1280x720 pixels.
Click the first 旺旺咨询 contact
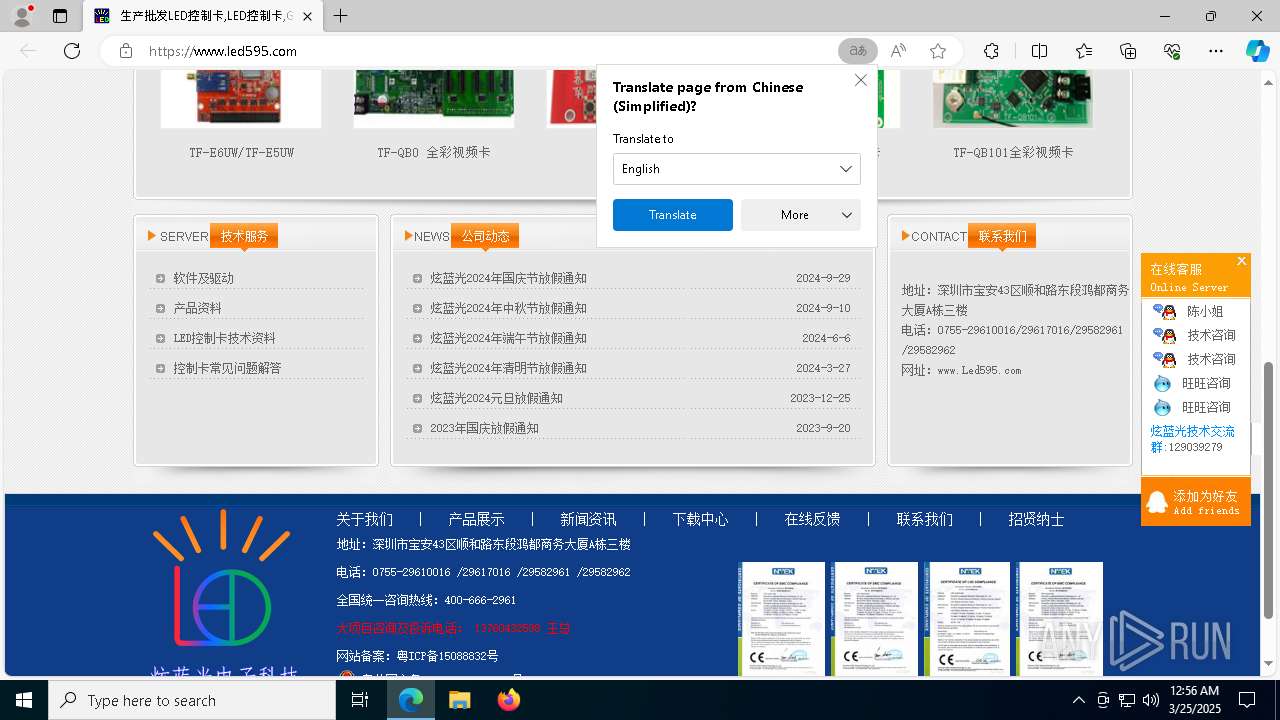1194,383
